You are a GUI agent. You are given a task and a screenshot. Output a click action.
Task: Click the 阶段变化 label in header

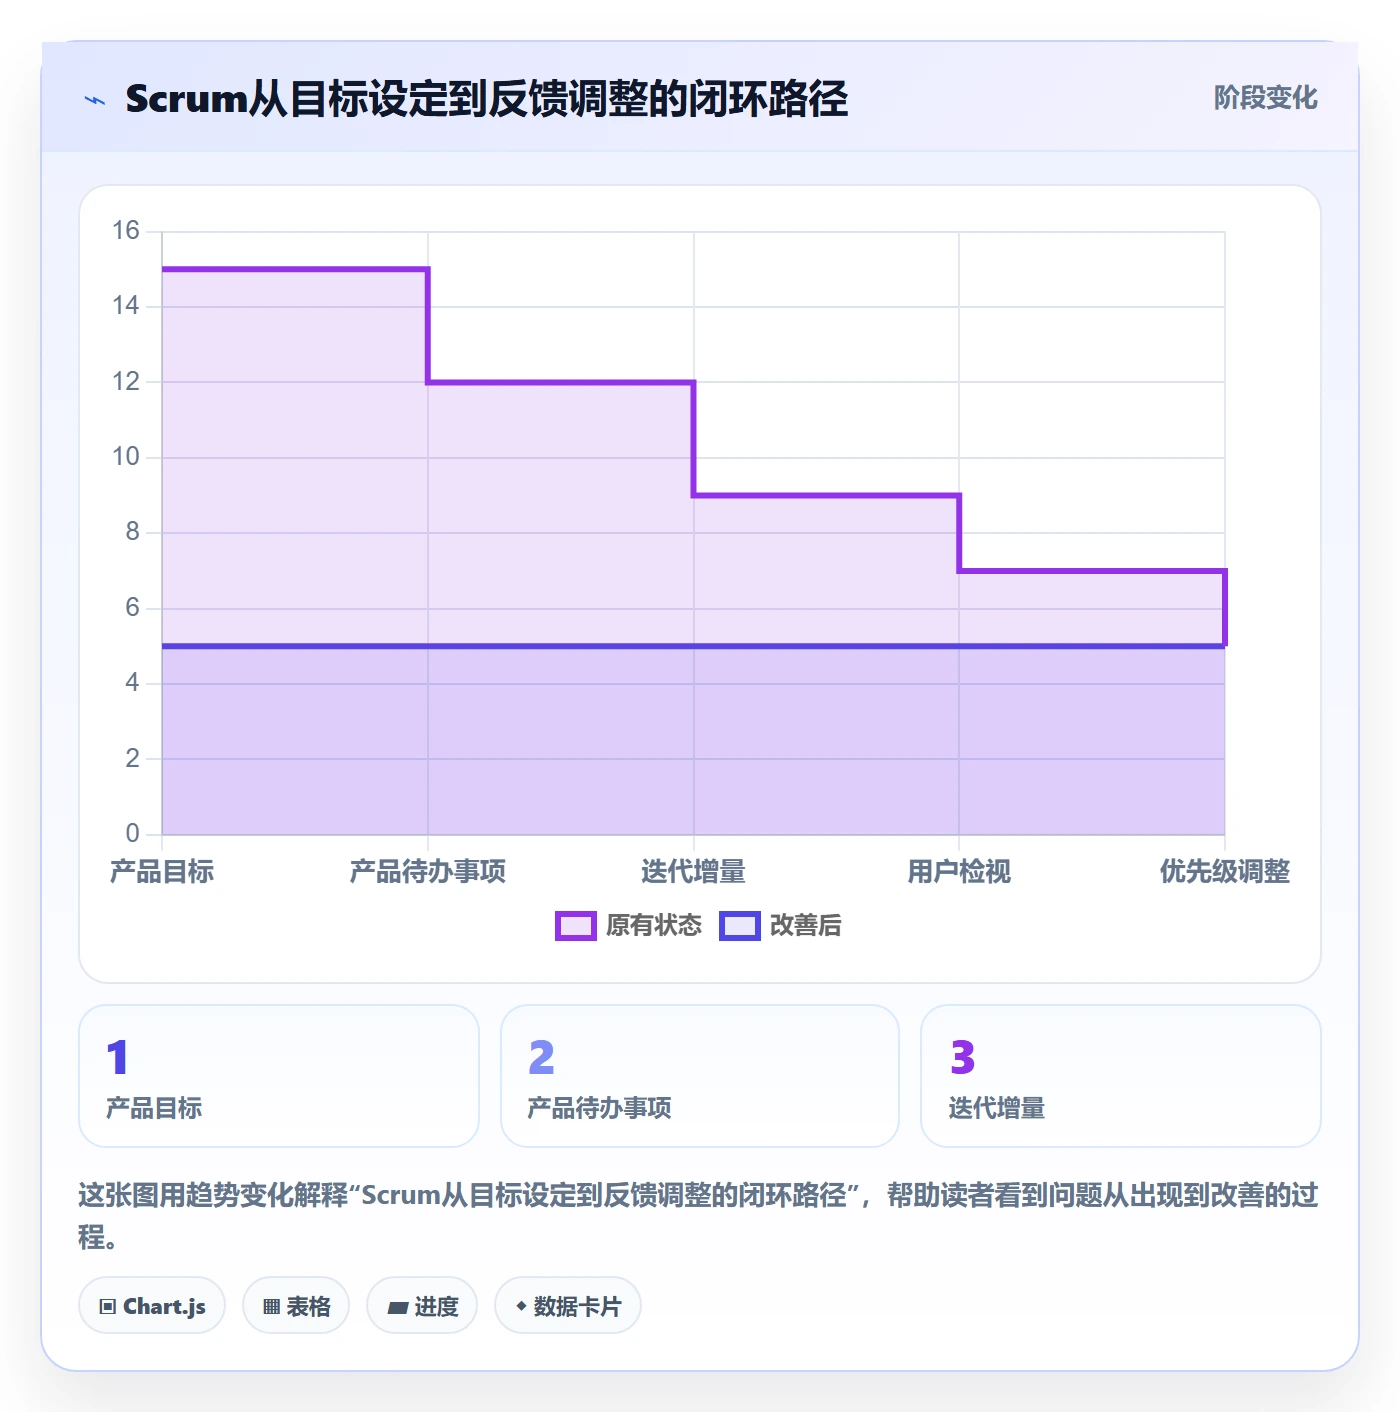click(x=1265, y=98)
